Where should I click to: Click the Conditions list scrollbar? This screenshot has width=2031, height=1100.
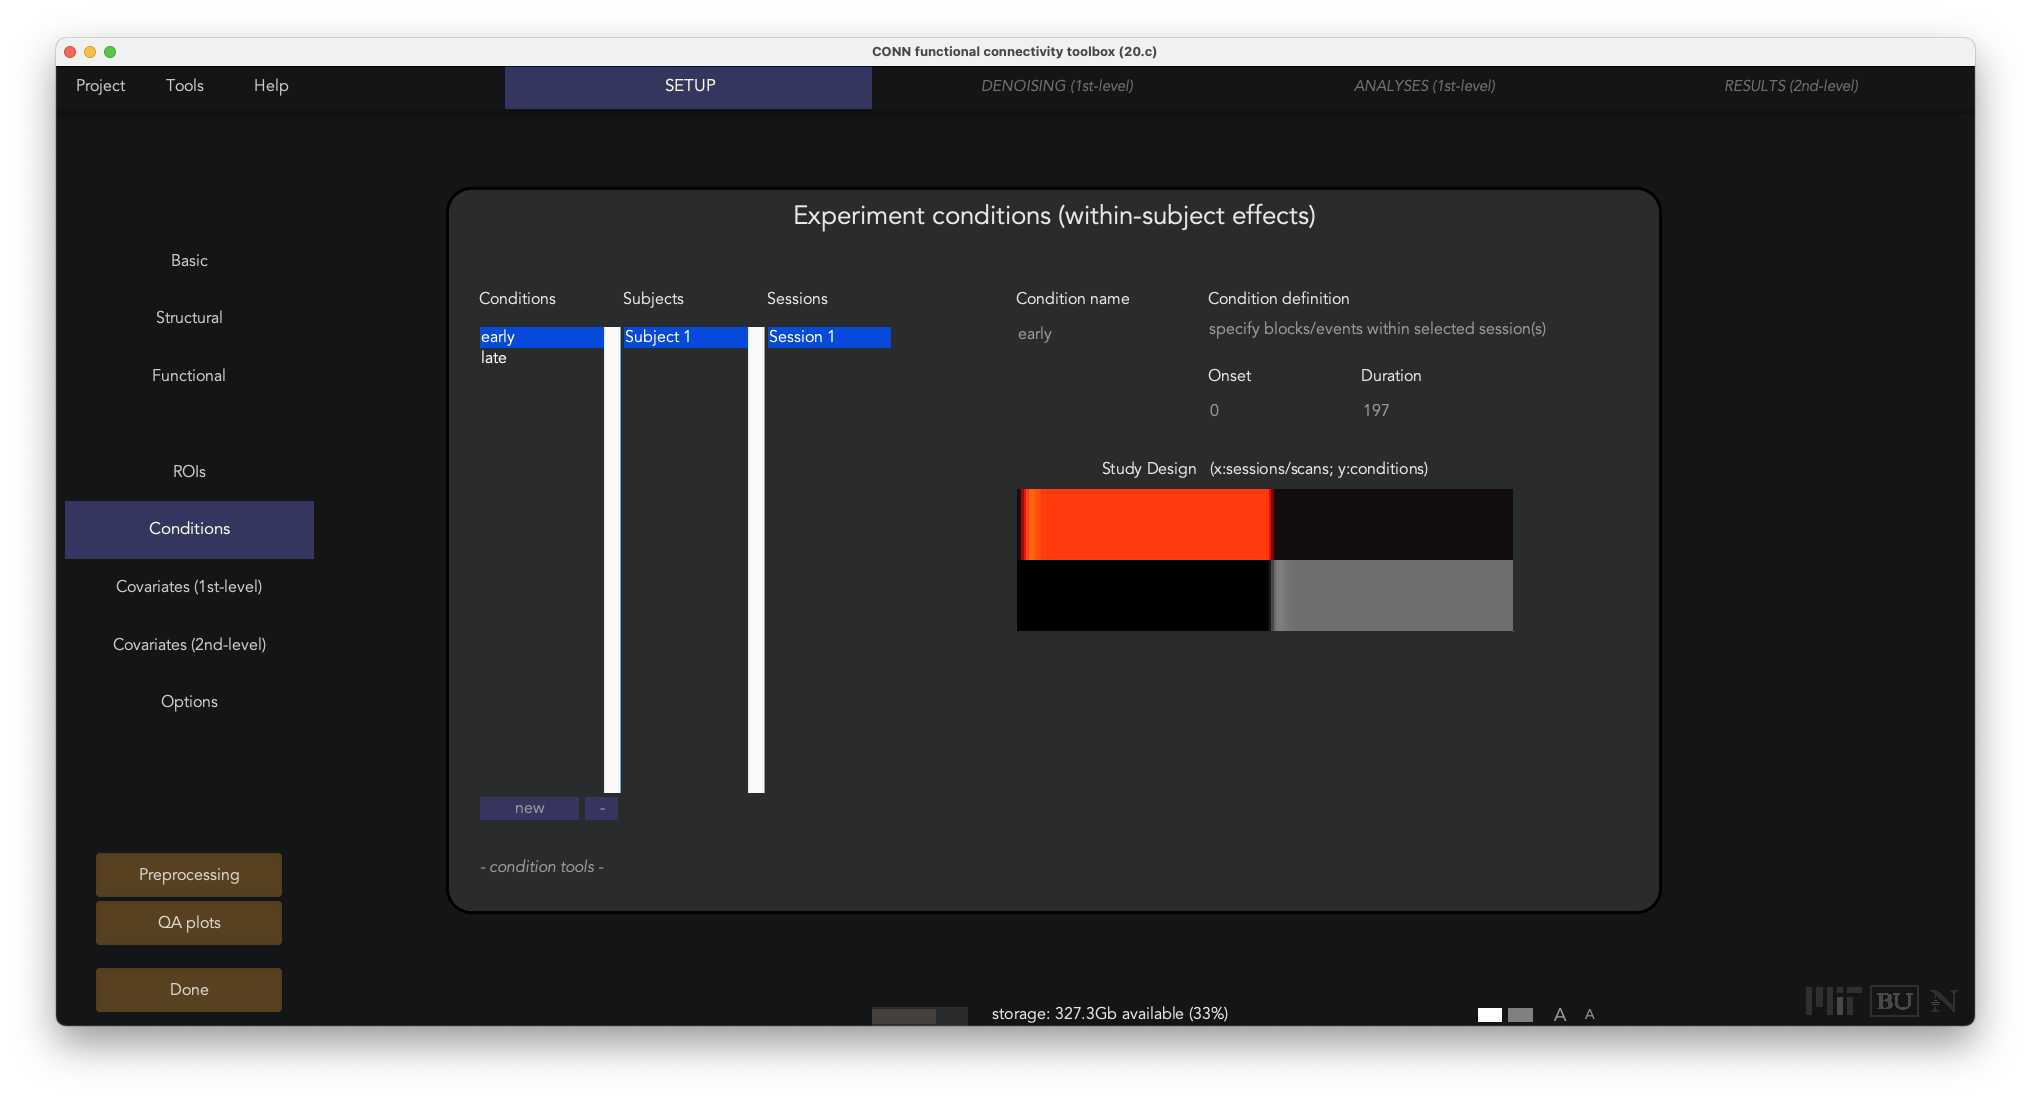(612, 560)
